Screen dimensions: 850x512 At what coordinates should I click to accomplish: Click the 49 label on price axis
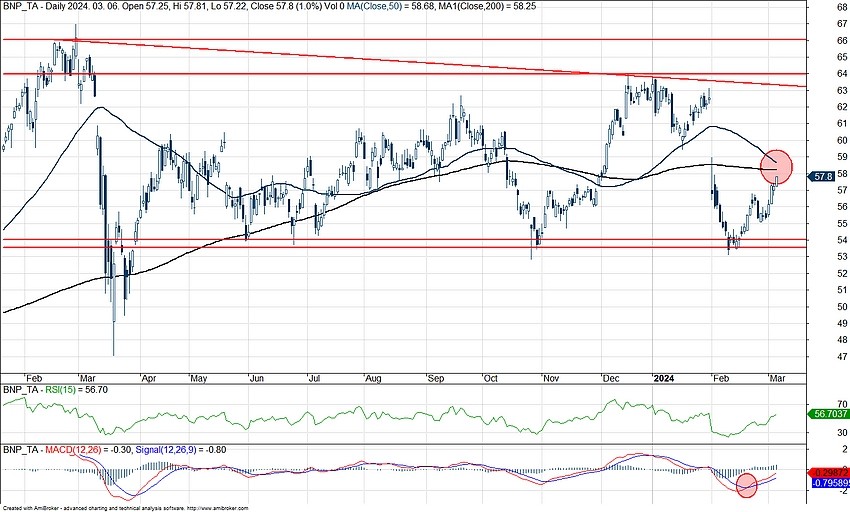pyautogui.click(x=842, y=323)
